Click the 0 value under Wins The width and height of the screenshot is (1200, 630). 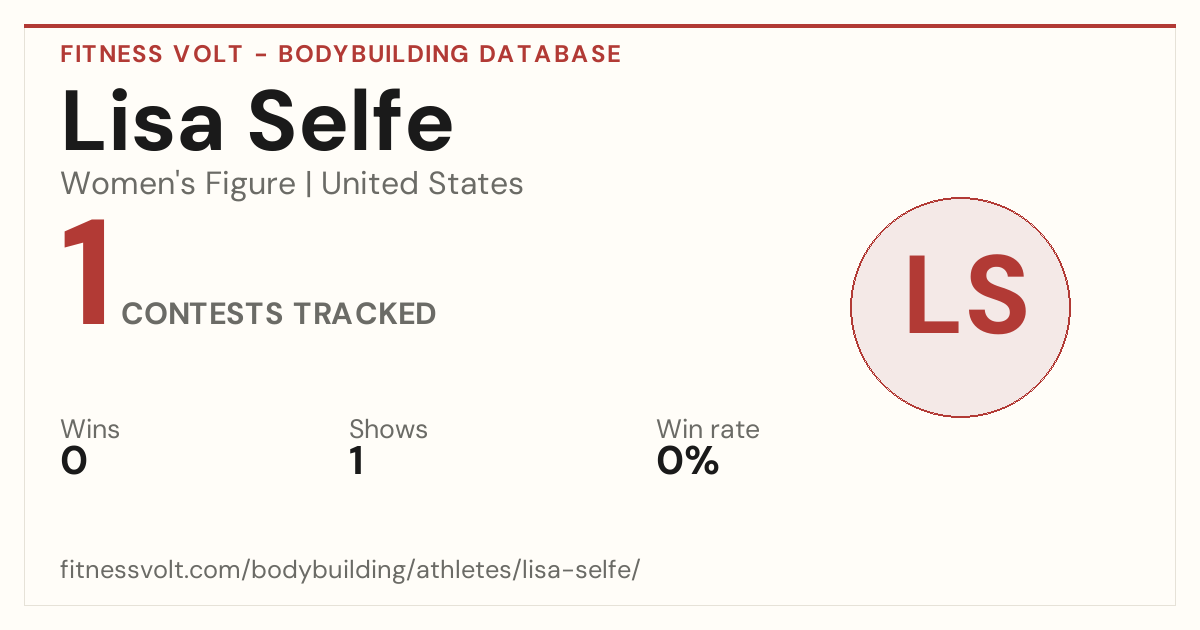74,461
